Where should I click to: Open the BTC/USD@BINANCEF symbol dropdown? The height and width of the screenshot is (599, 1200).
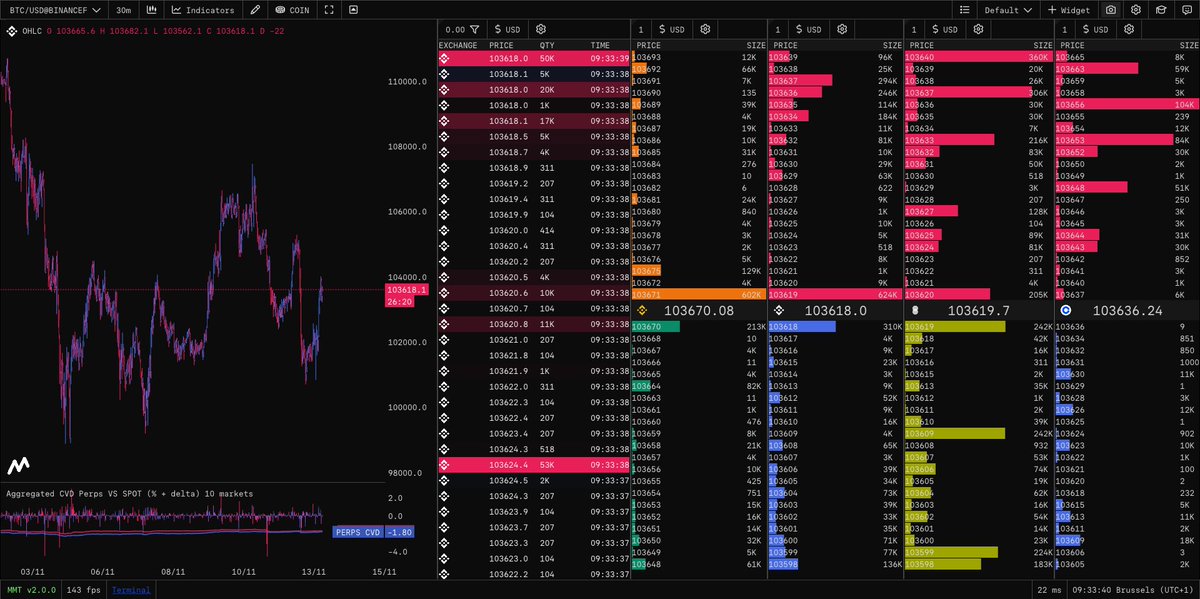coord(53,10)
